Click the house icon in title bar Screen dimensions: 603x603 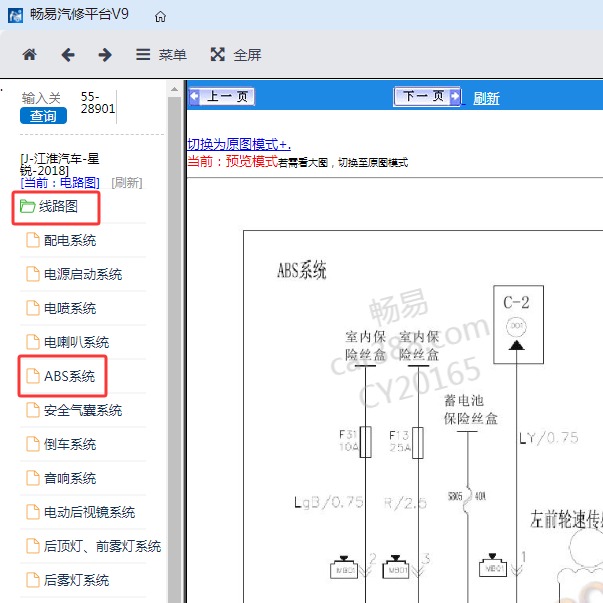[160, 17]
